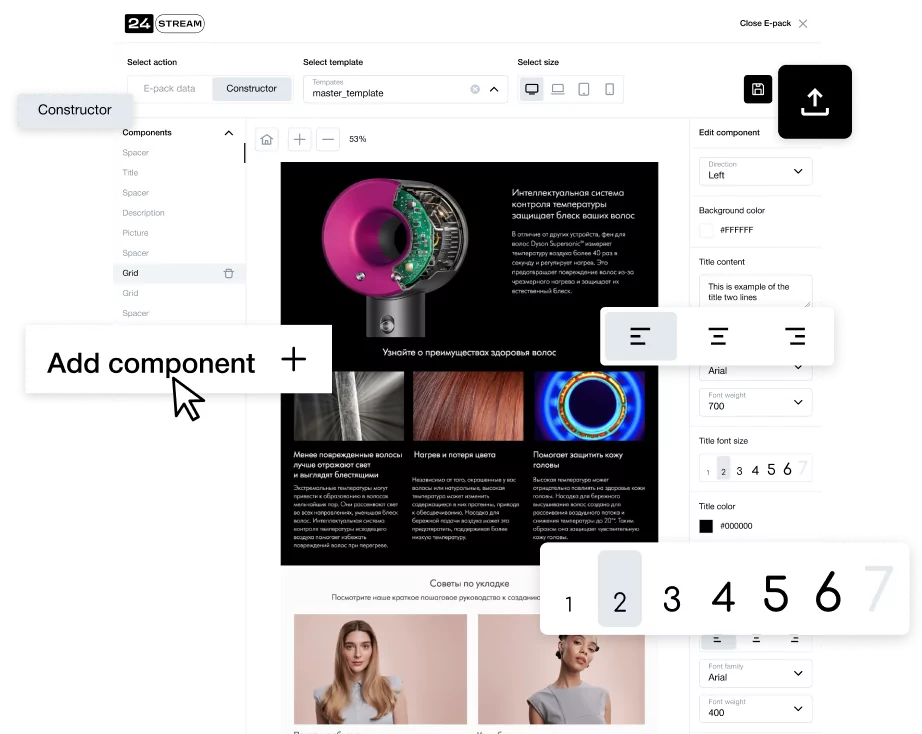Viewport: 922px width, 734px height.
Task: Click the photo of the long-haired woman
Action: click(380, 669)
